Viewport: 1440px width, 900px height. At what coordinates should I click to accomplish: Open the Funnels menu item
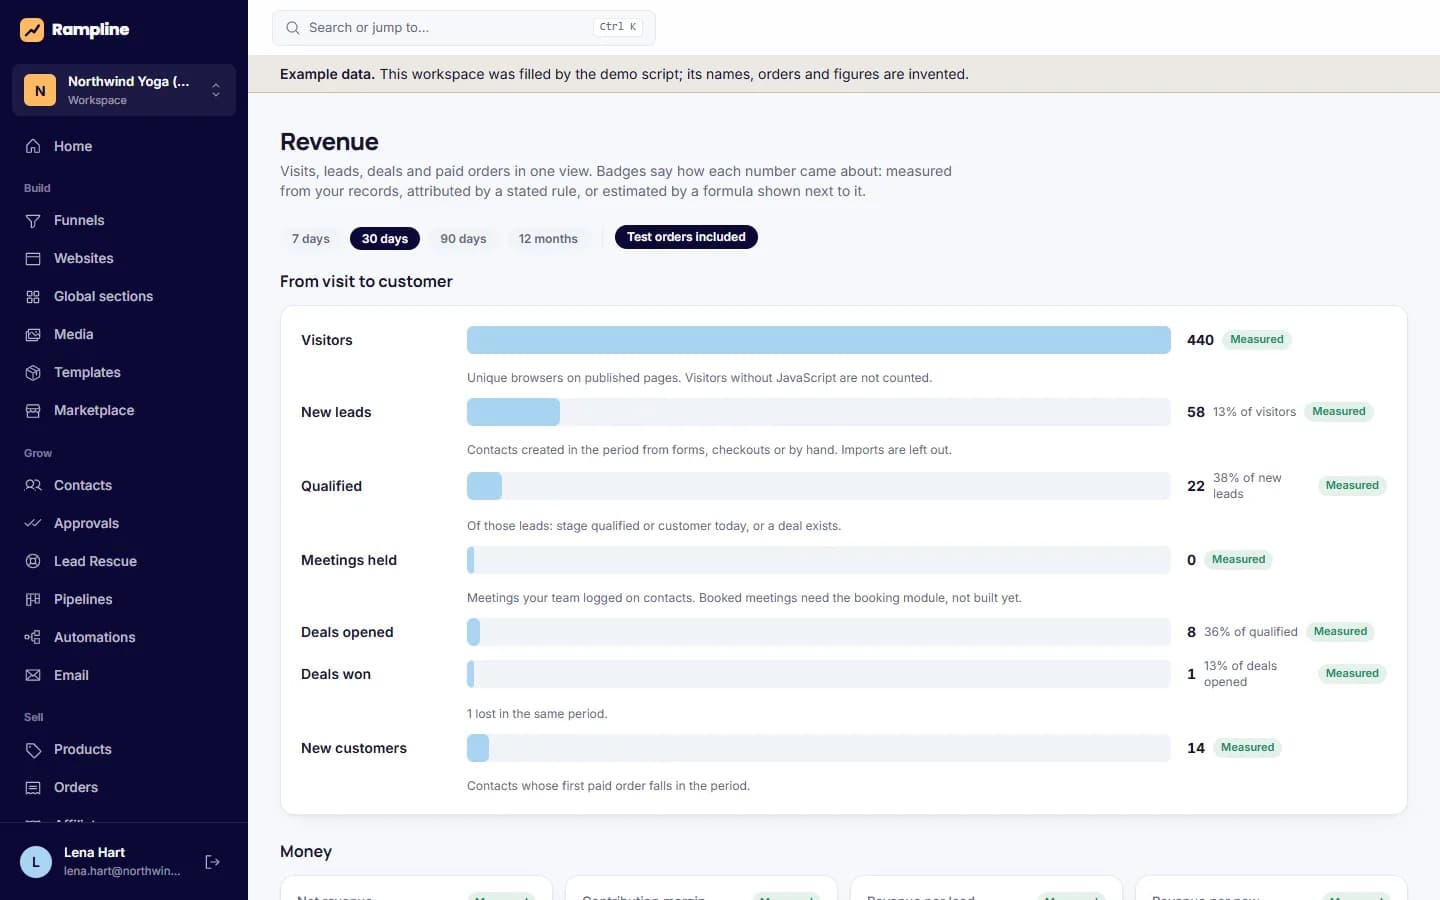(124, 220)
